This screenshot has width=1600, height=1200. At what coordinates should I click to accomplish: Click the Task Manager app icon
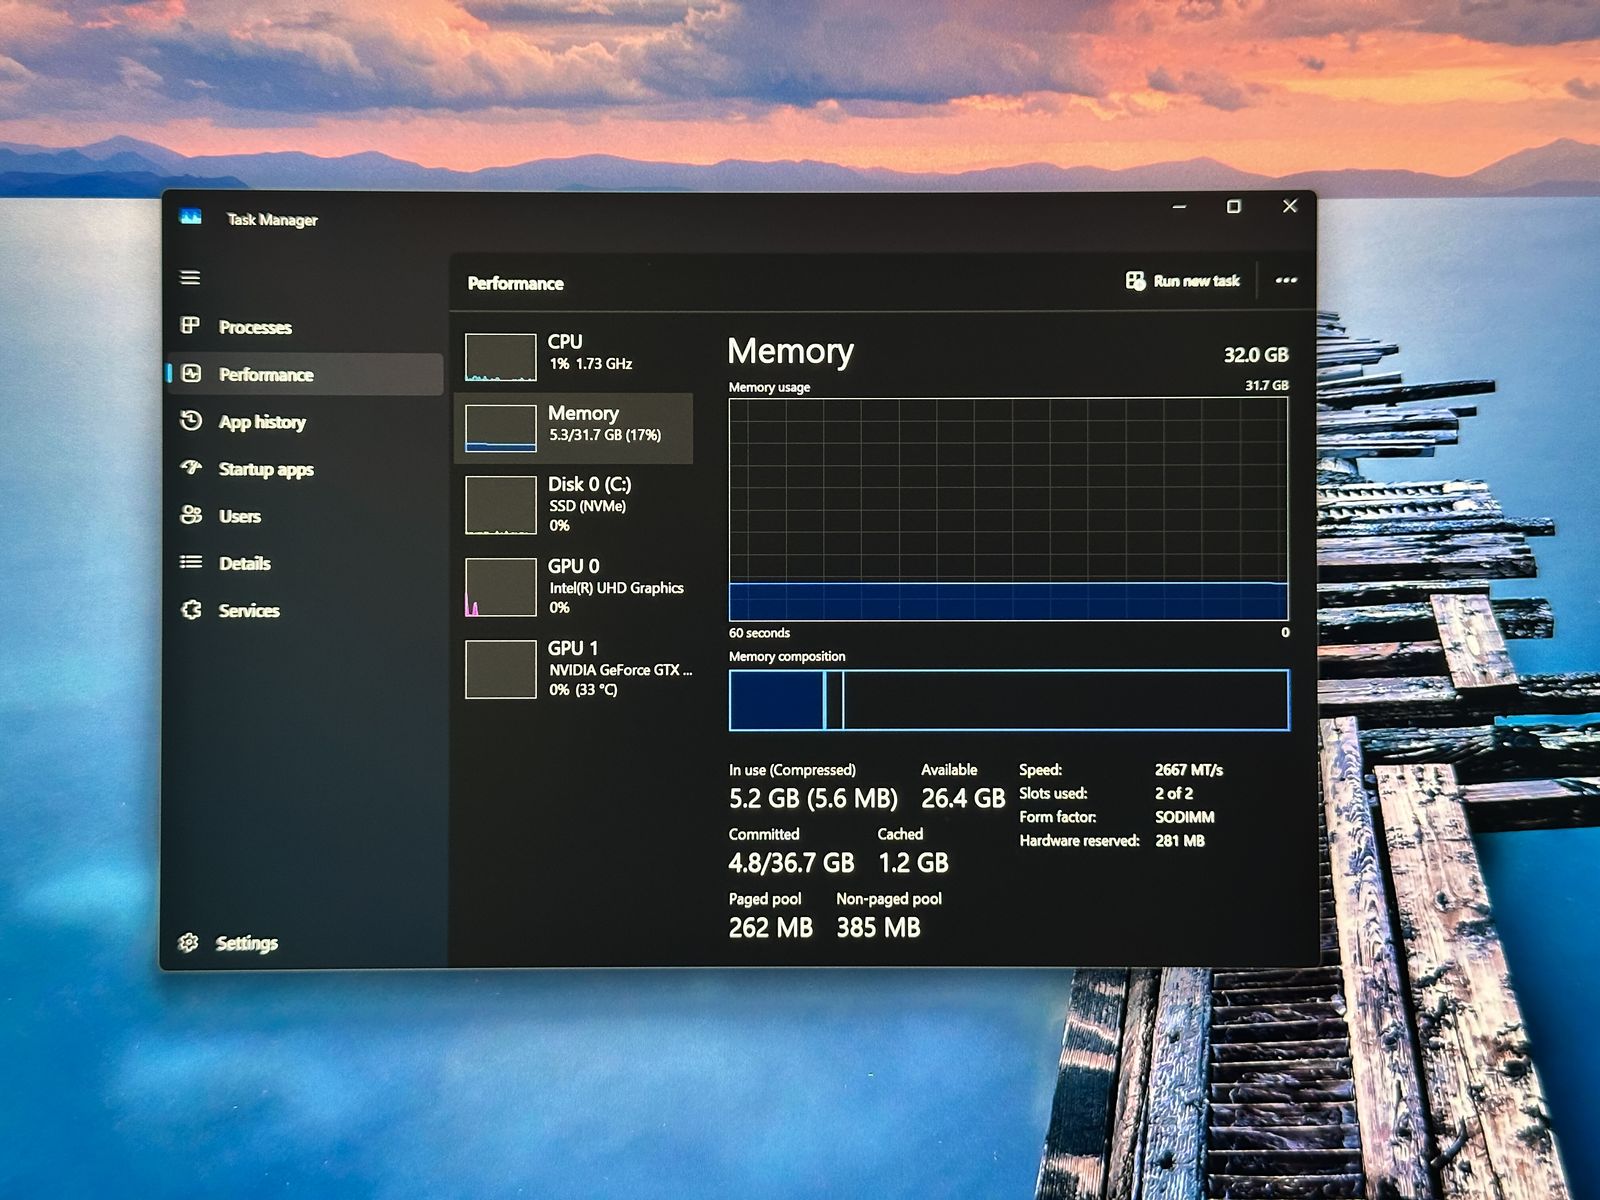coord(190,217)
